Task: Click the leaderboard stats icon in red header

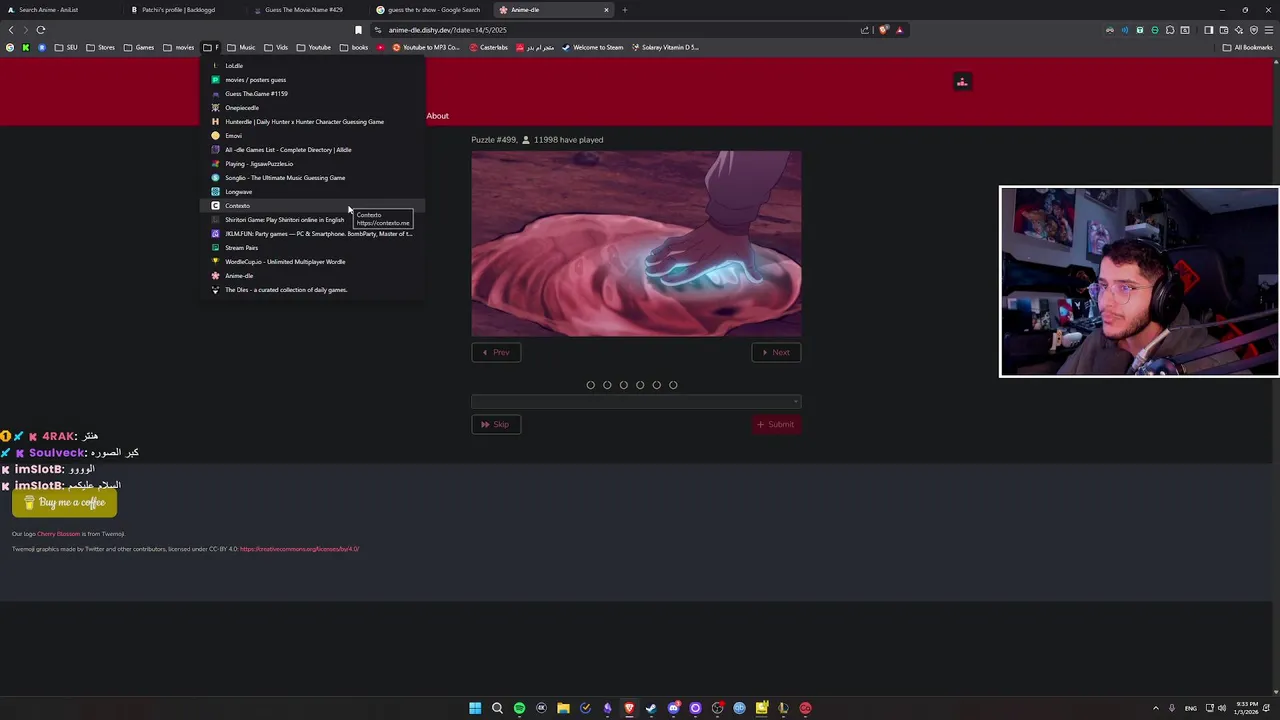Action: pos(962,82)
